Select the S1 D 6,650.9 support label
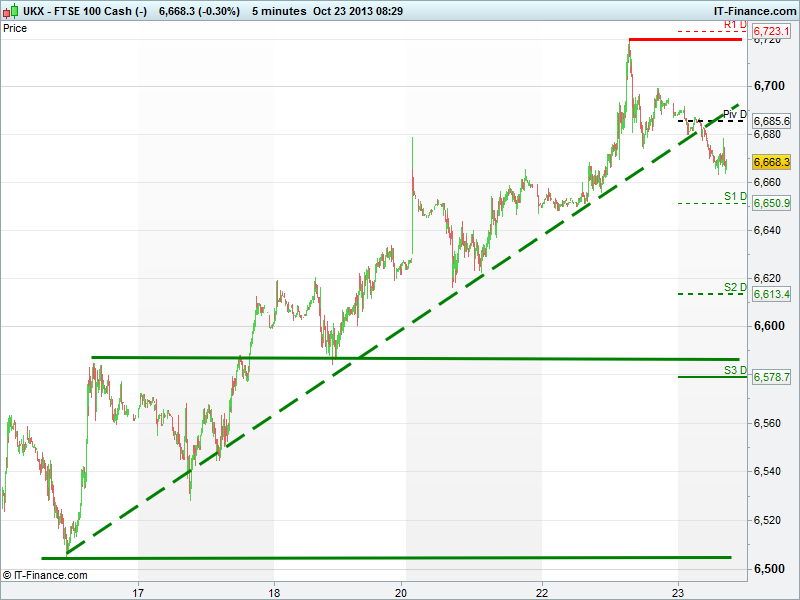Viewport: 800px width, 600px height. click(x=771, y=203)
